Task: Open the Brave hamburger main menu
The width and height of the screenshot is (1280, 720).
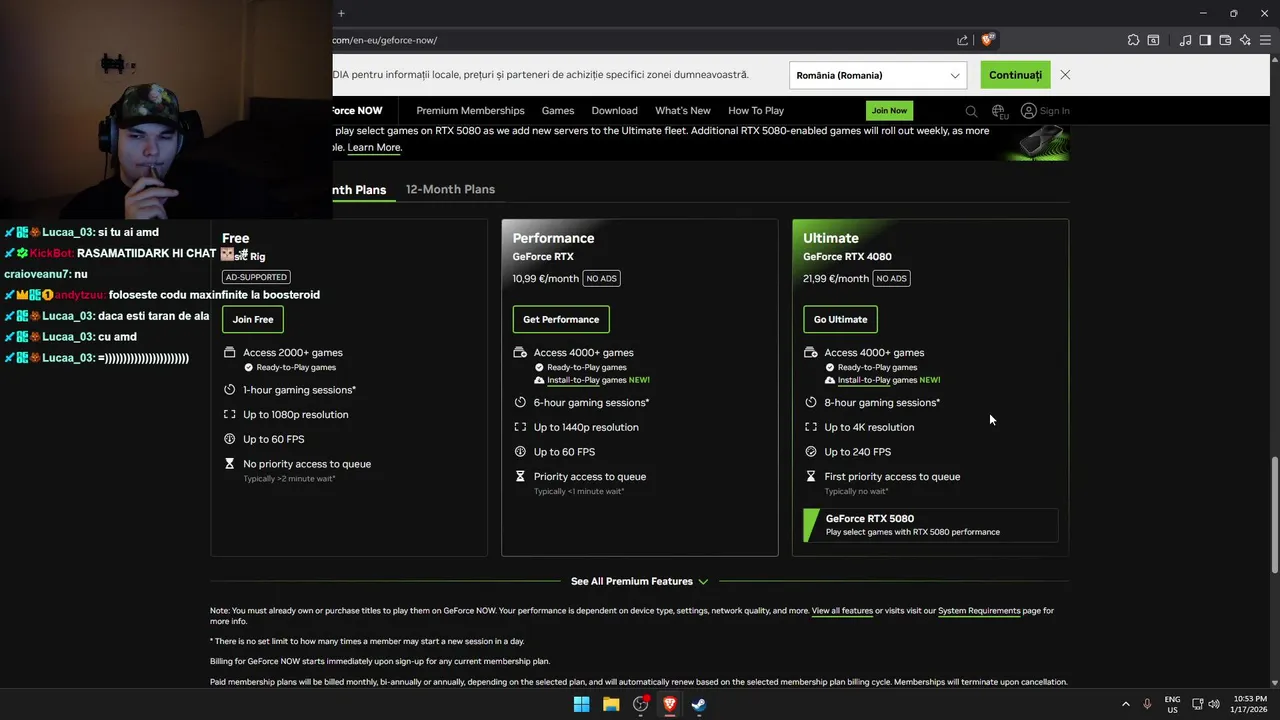Action: [x=1265, y=40]
